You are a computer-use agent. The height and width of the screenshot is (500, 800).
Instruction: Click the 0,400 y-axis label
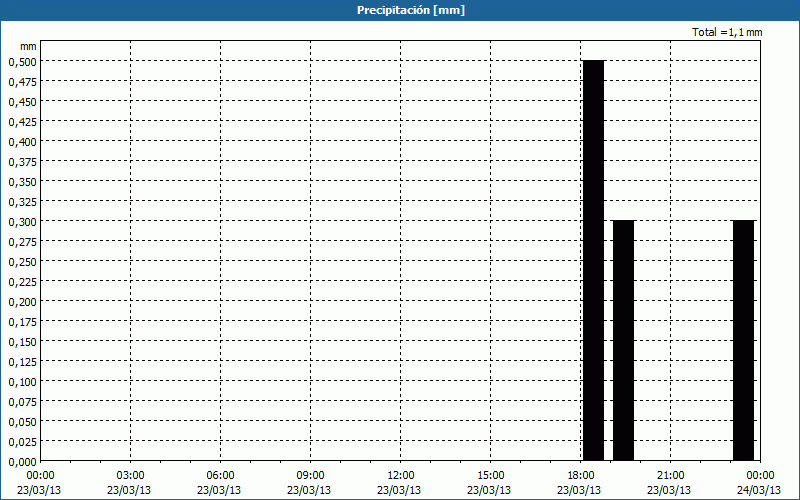pyautogui.click(x=22, y=141)
